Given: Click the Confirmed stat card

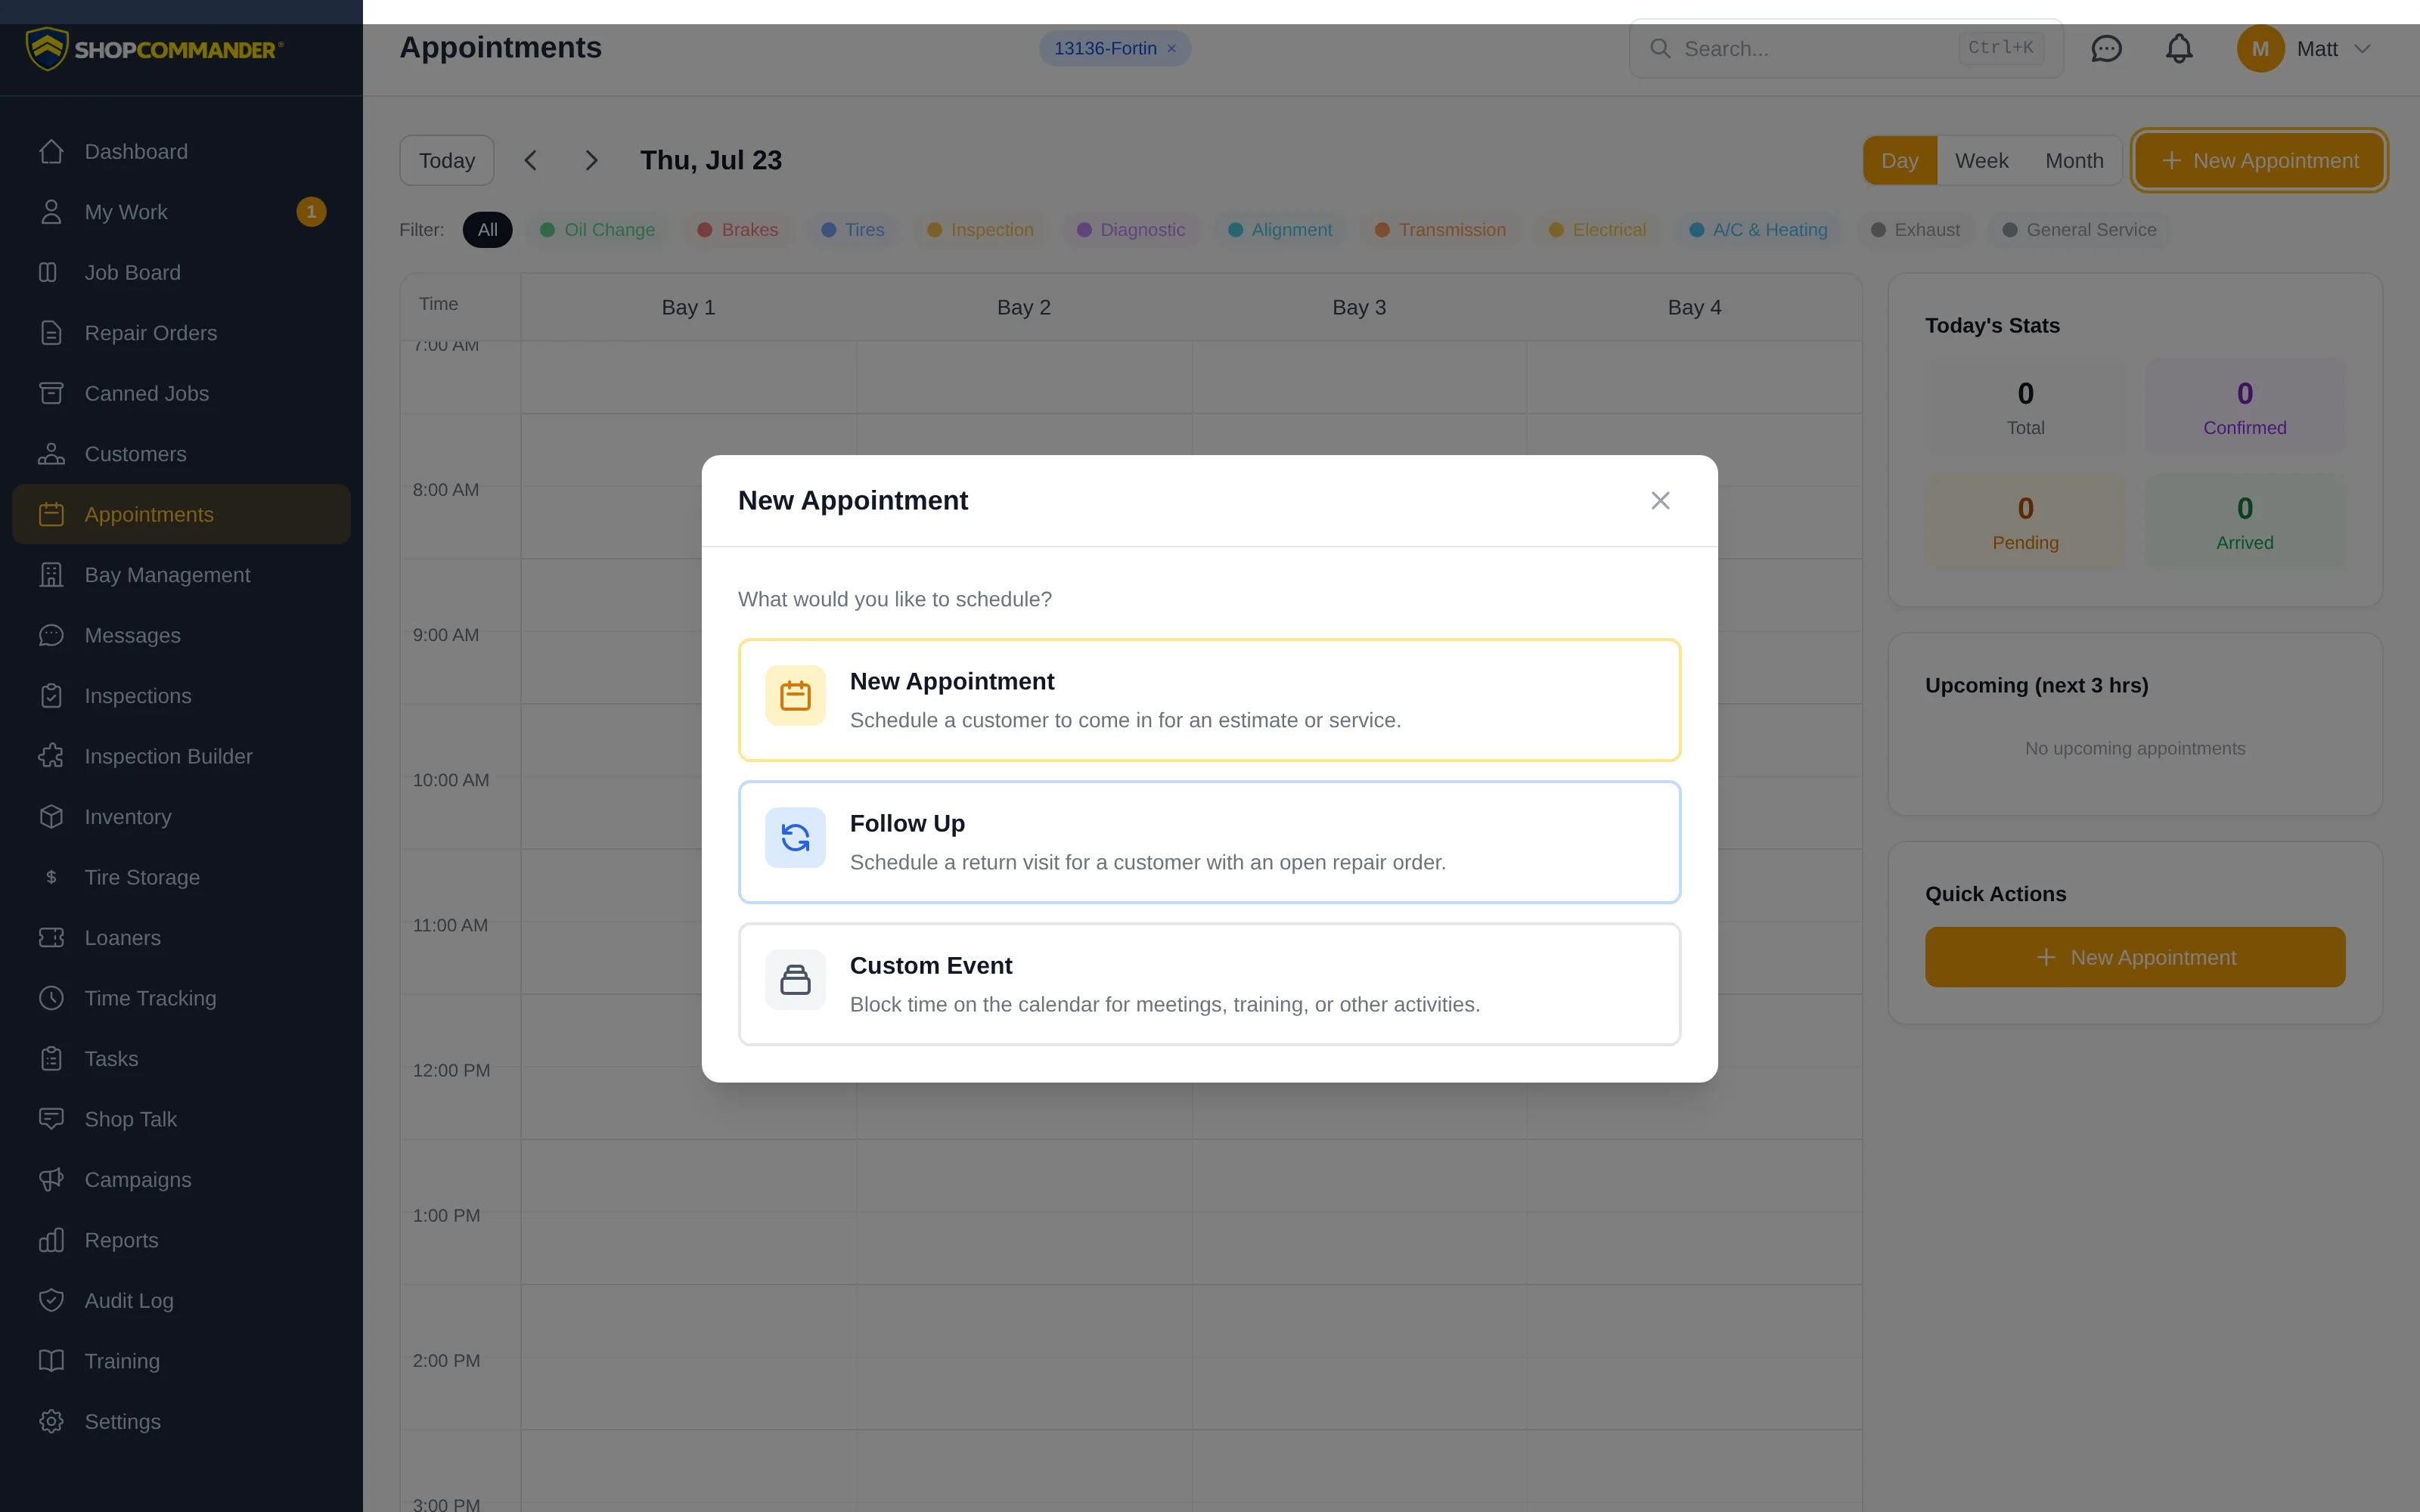Looking at the screenshot, I should 2244,407.
